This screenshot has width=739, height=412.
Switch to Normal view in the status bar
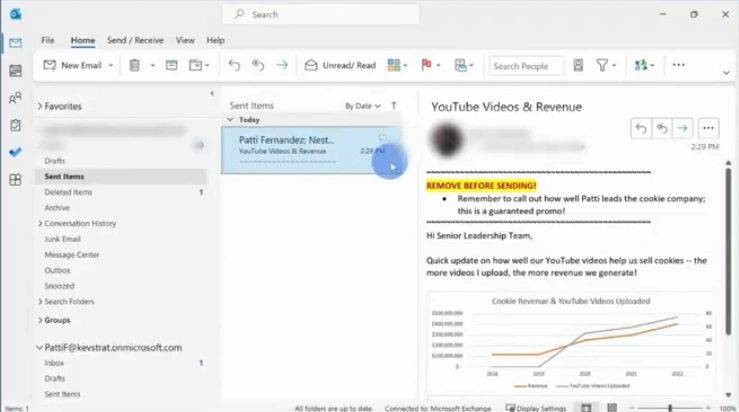(x=586, y=408)
